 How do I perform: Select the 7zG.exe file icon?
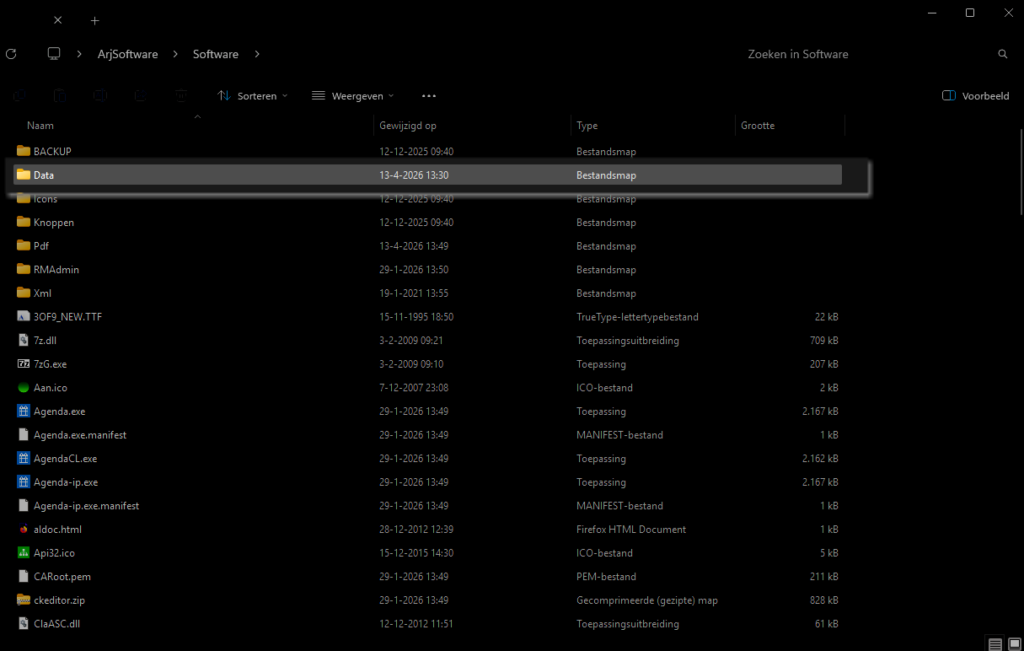coord(24,364)
